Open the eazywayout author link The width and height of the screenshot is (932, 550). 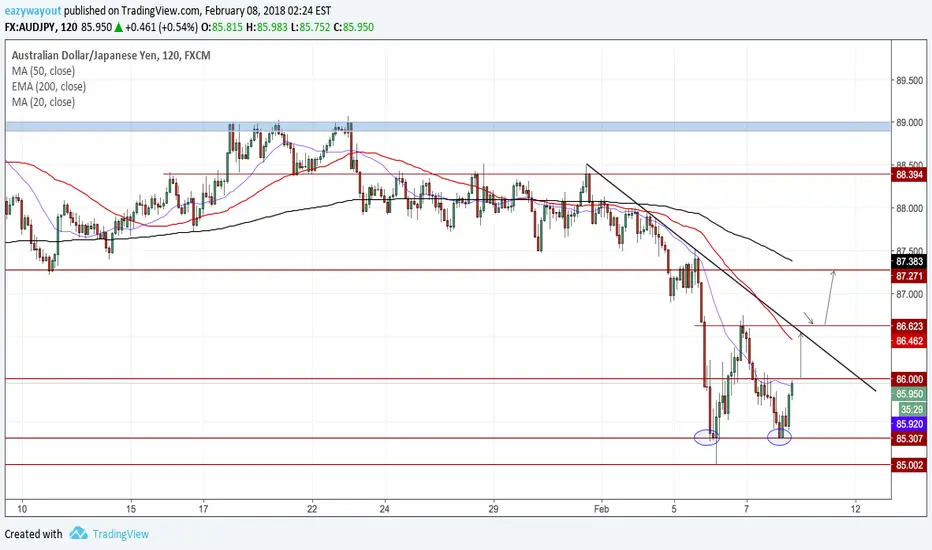[33, 11]
